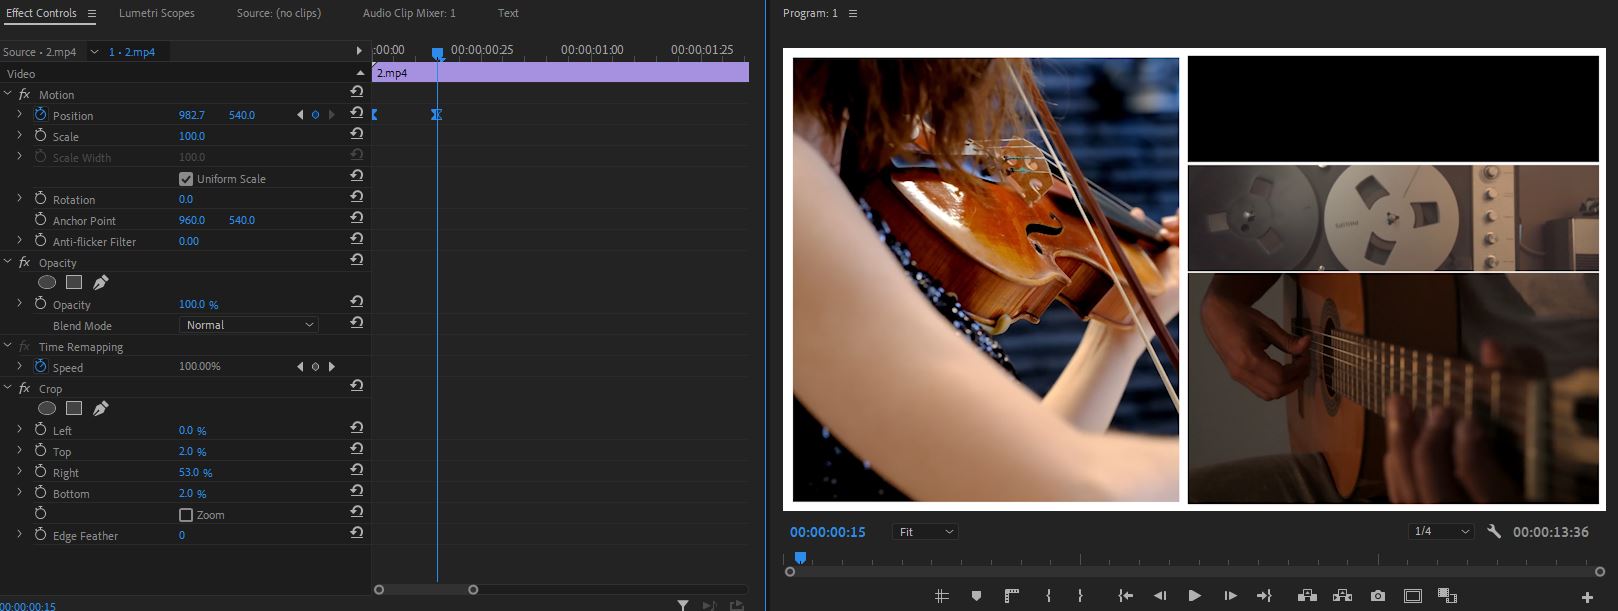Open Program monitor wrench settings
This screenshot has height=611, width=1618.
click(1494, 532)
